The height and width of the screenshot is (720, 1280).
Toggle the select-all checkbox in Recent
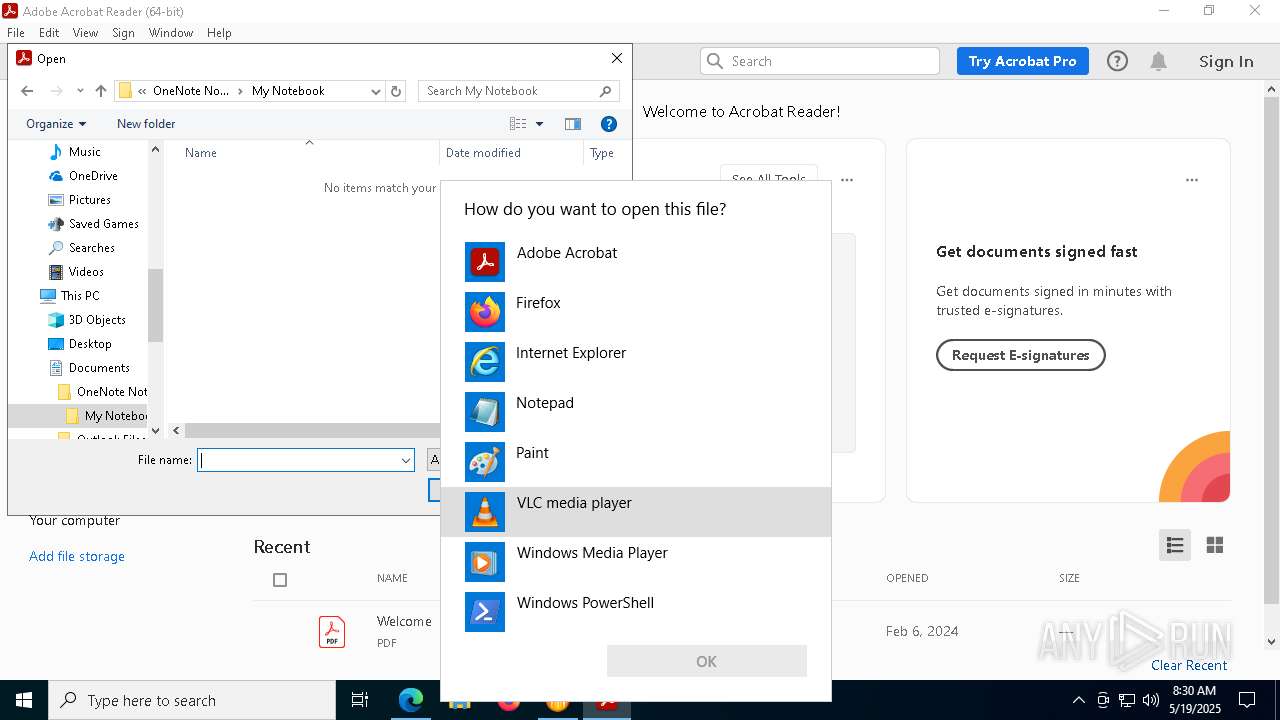(x=280, y=580)
